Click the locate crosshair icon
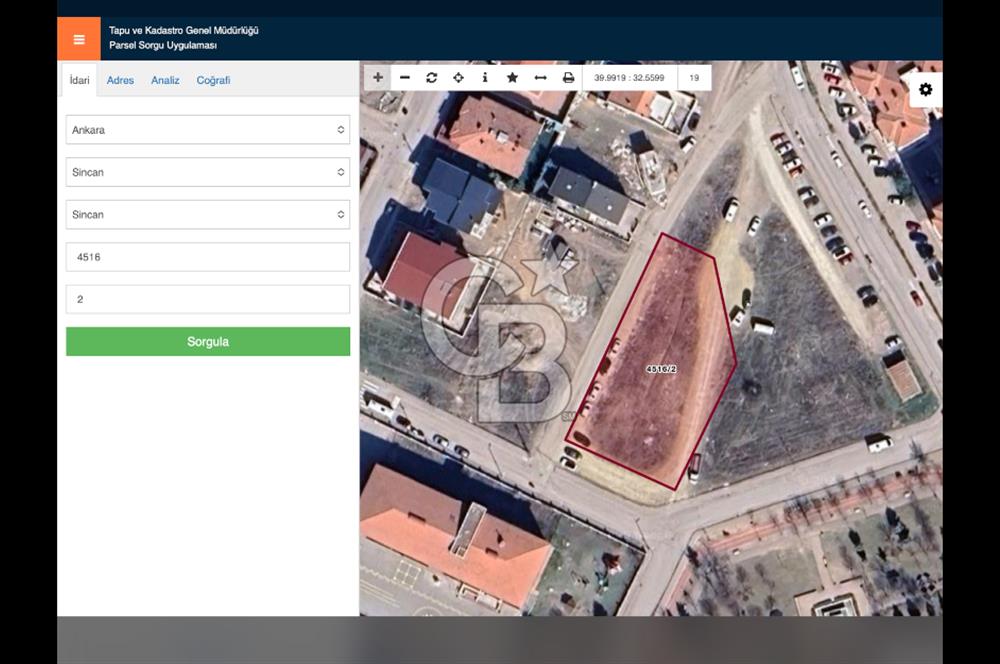 [459, 78]
